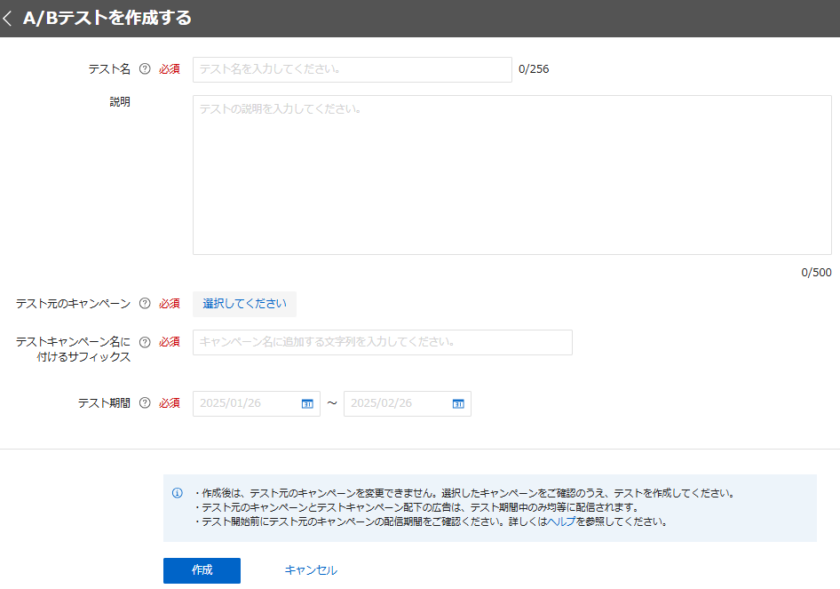Viewport: 840px width, 589px height.
Task: Open the start date calendar icon
Action: [307, 404]
